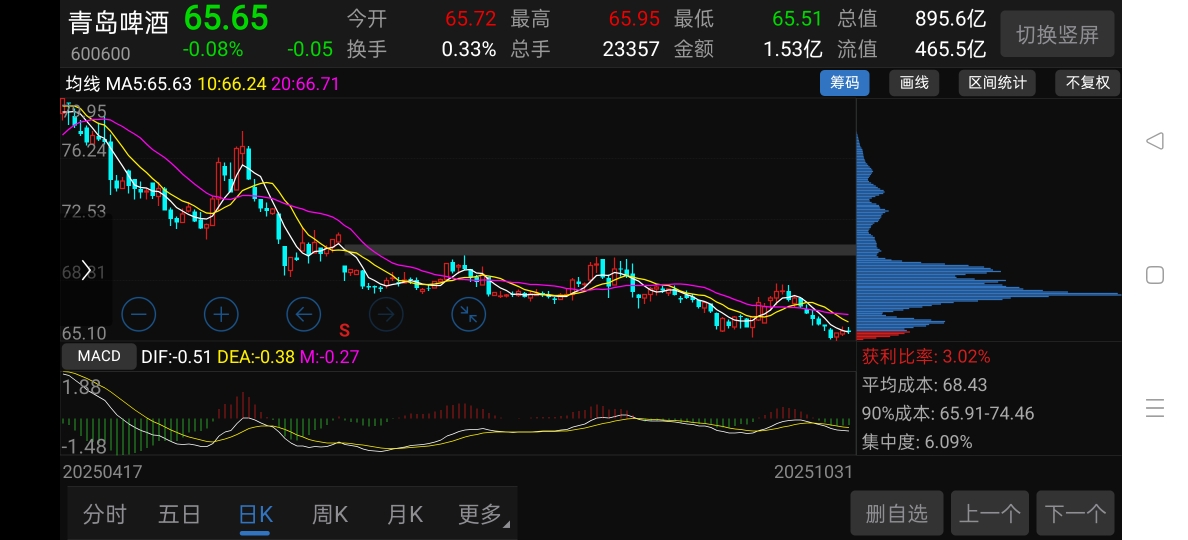Tap the 最高 value 65.95
This screenshot has height=540, width=1188.
pyautogui.click(x=634, y=19)
